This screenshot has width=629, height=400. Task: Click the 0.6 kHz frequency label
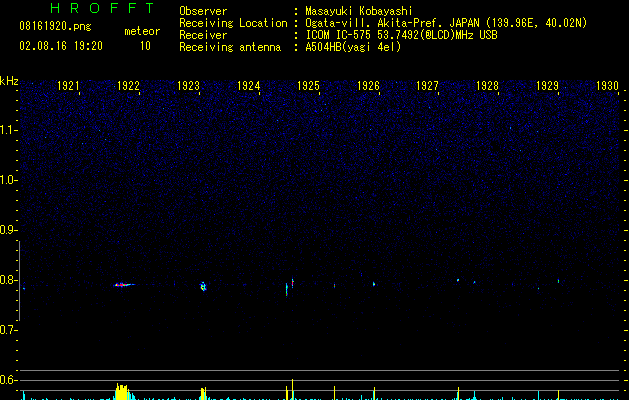(x=8, y=380)
